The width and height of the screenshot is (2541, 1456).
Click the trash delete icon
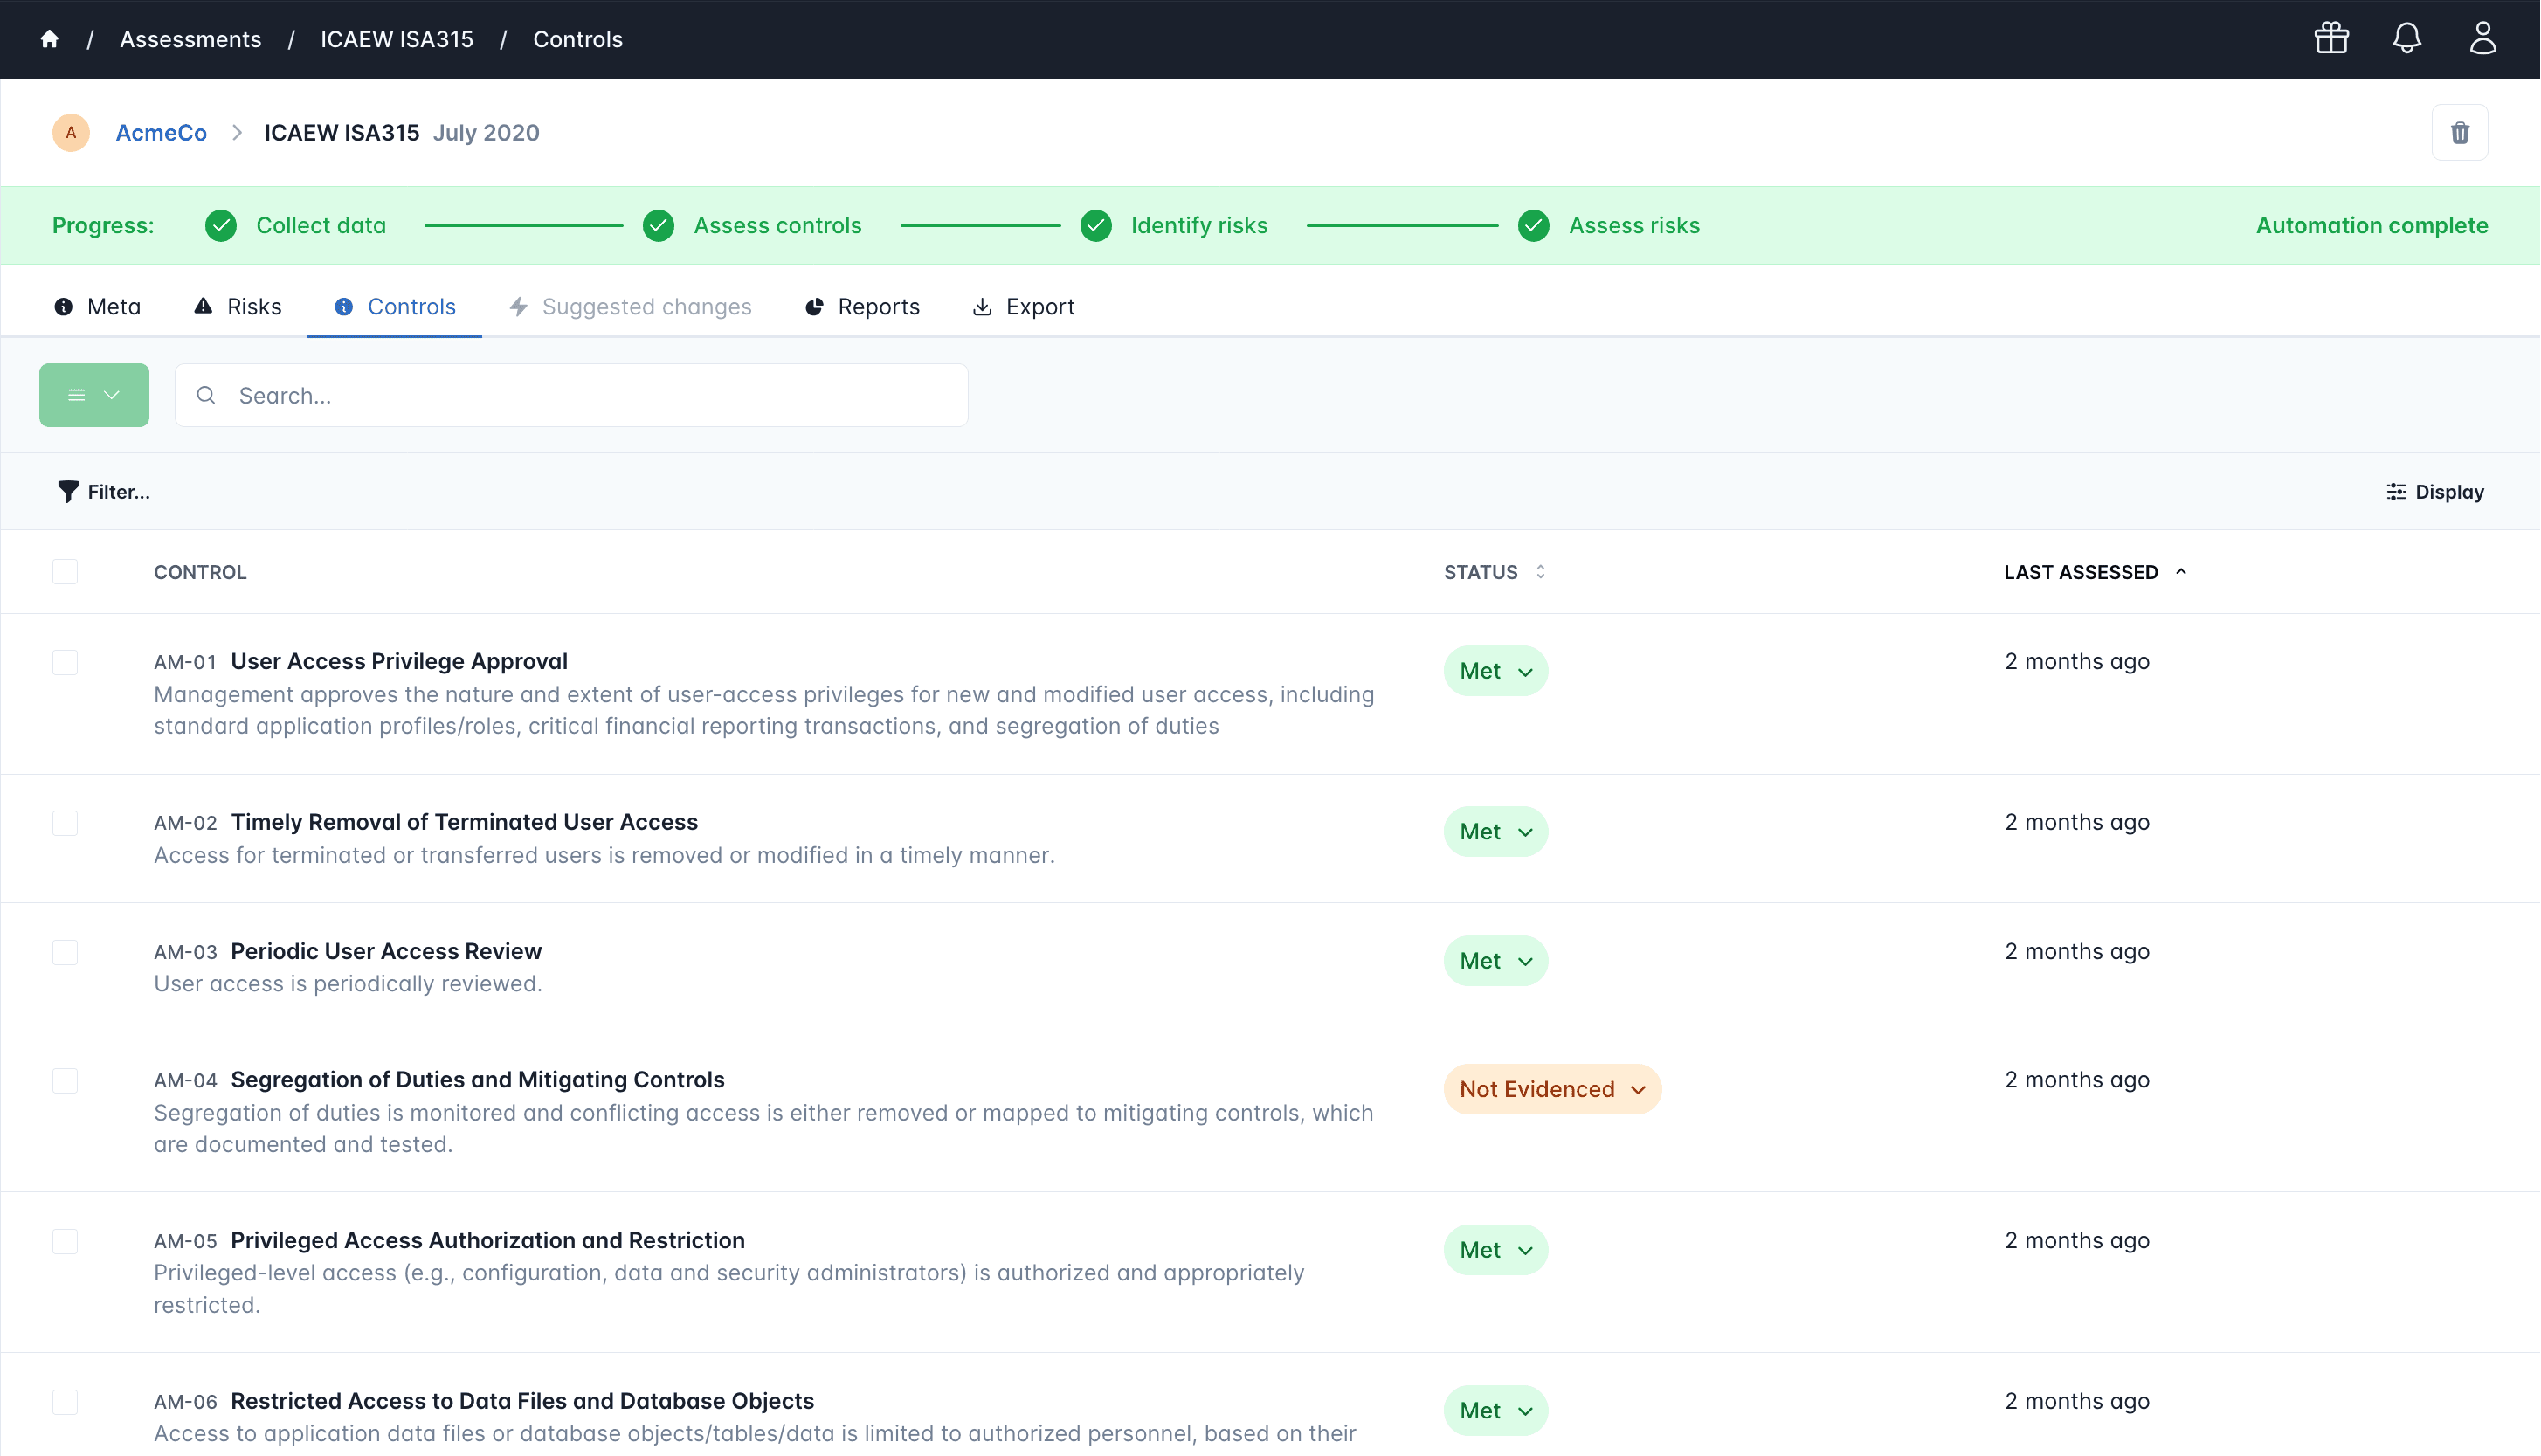point(2459,133)
